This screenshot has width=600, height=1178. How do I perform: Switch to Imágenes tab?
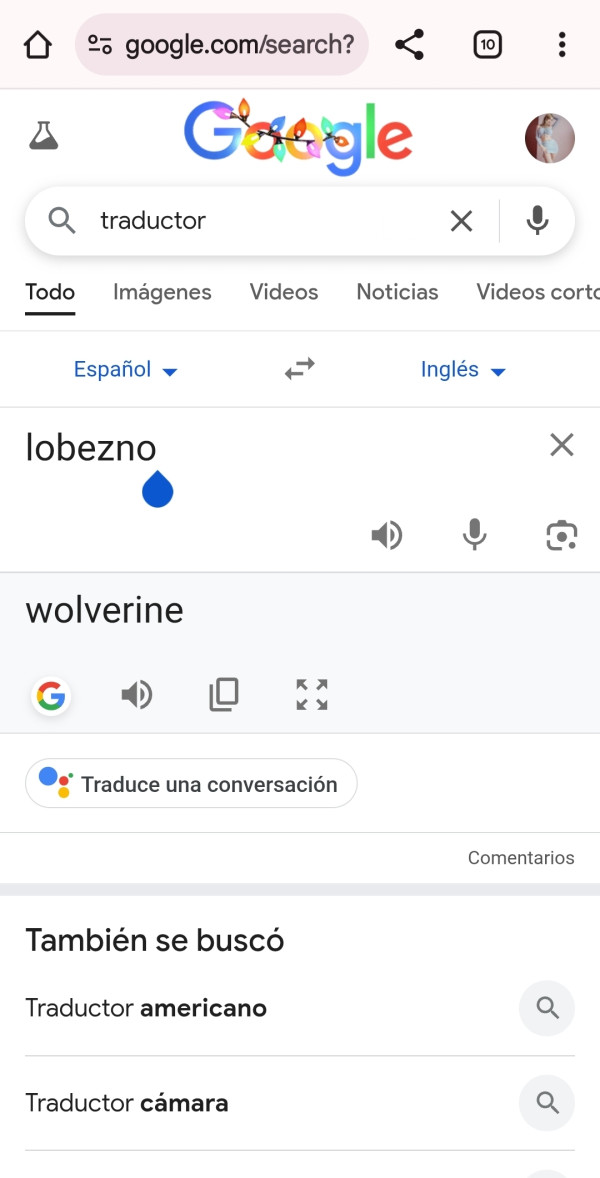tap(162, 292)
